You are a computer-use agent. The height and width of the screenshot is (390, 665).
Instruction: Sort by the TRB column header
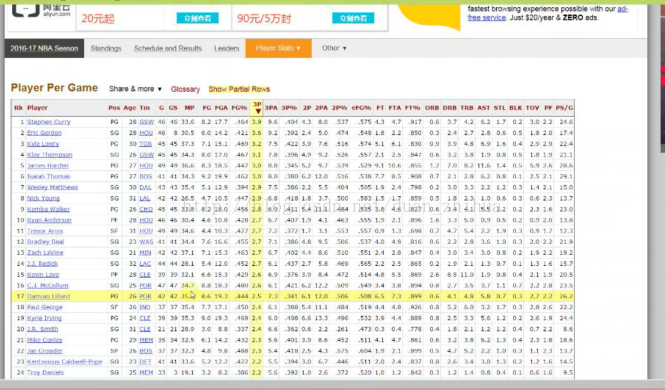[467, 108]
